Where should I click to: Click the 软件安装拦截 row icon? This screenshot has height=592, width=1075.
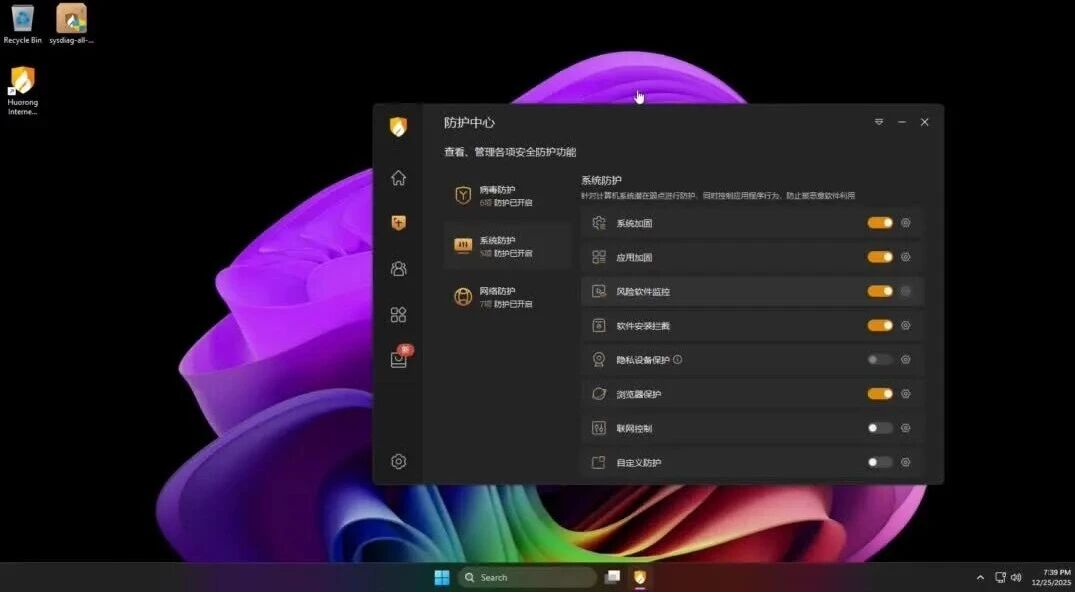point(599,326)
